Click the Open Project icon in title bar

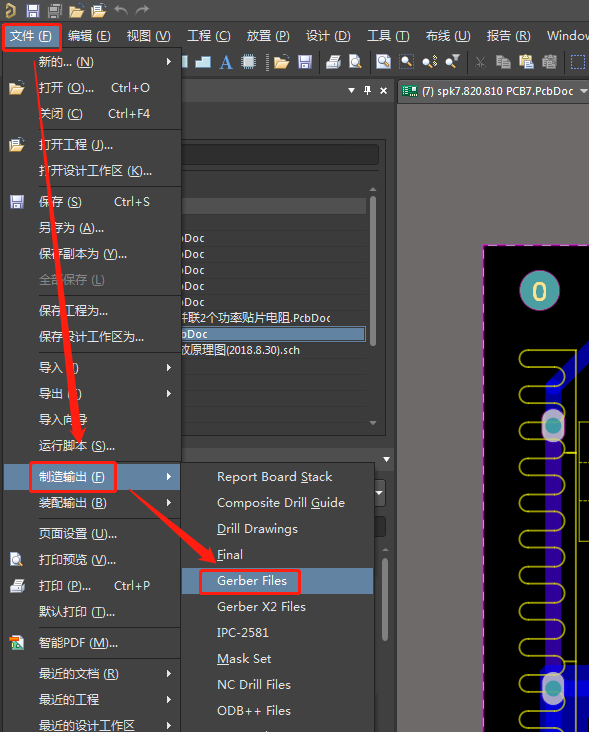tap(98, 10)
